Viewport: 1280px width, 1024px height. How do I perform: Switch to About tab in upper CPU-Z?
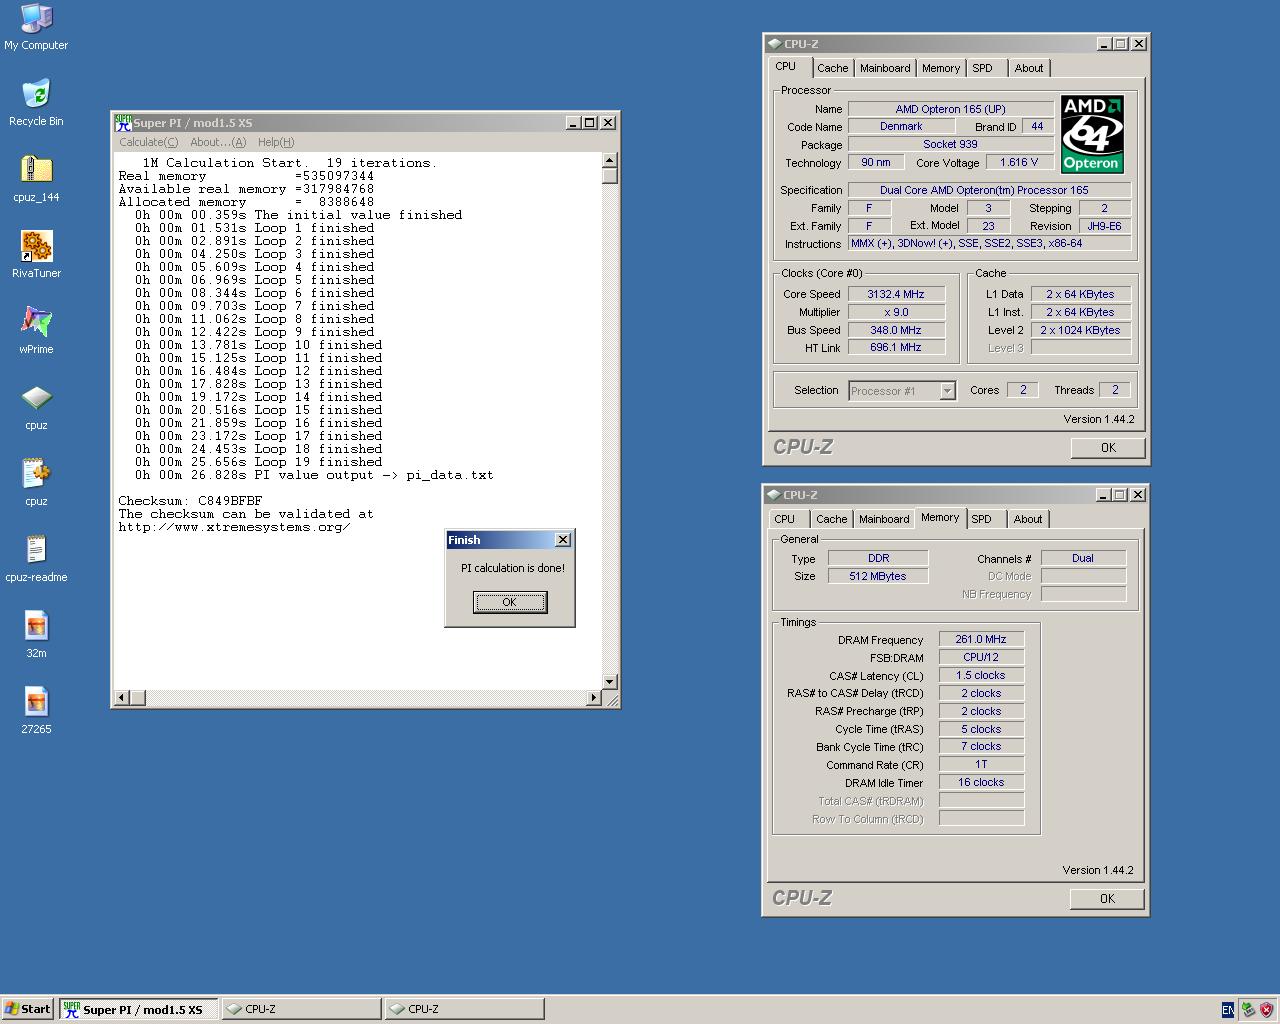coord(1029,68)
